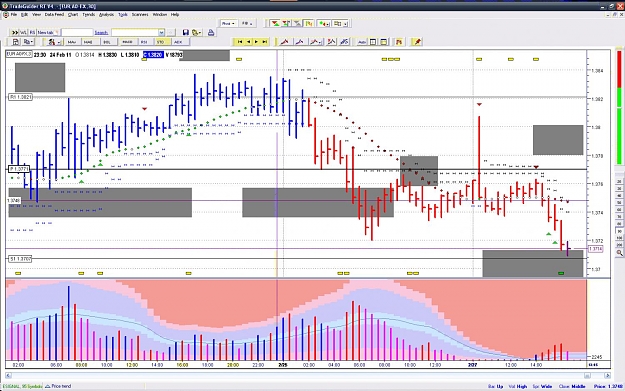Click the WL toolbar button

tap(24, 32)
